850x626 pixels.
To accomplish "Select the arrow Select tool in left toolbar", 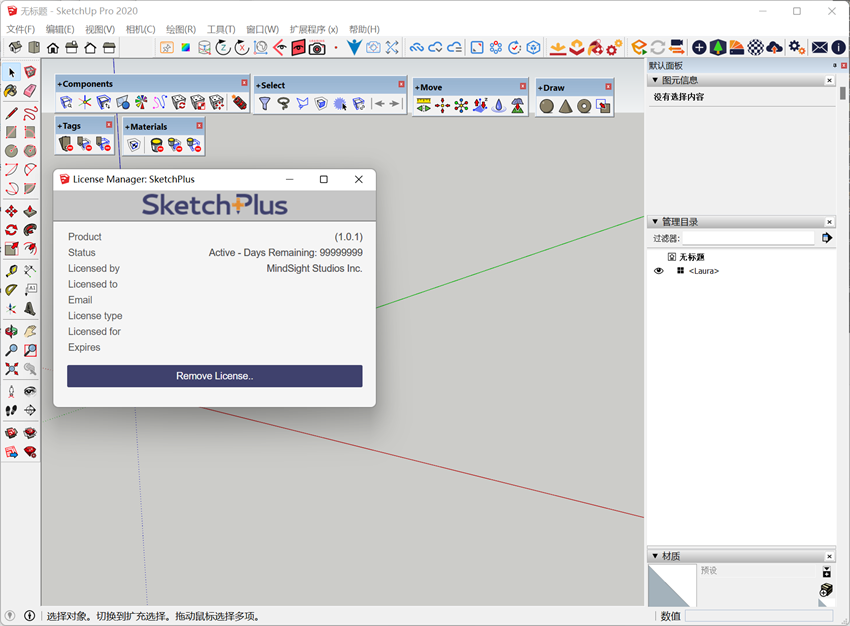I will point(11,72).
